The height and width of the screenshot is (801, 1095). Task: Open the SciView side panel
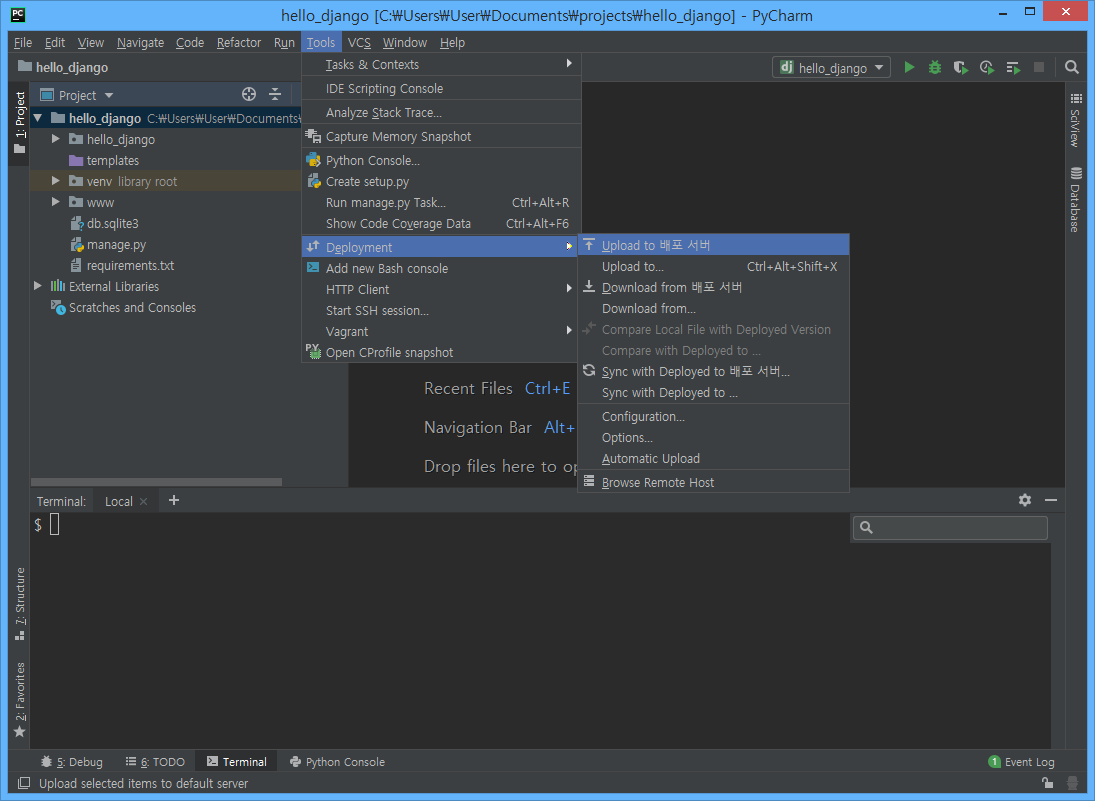(1075, 120)
